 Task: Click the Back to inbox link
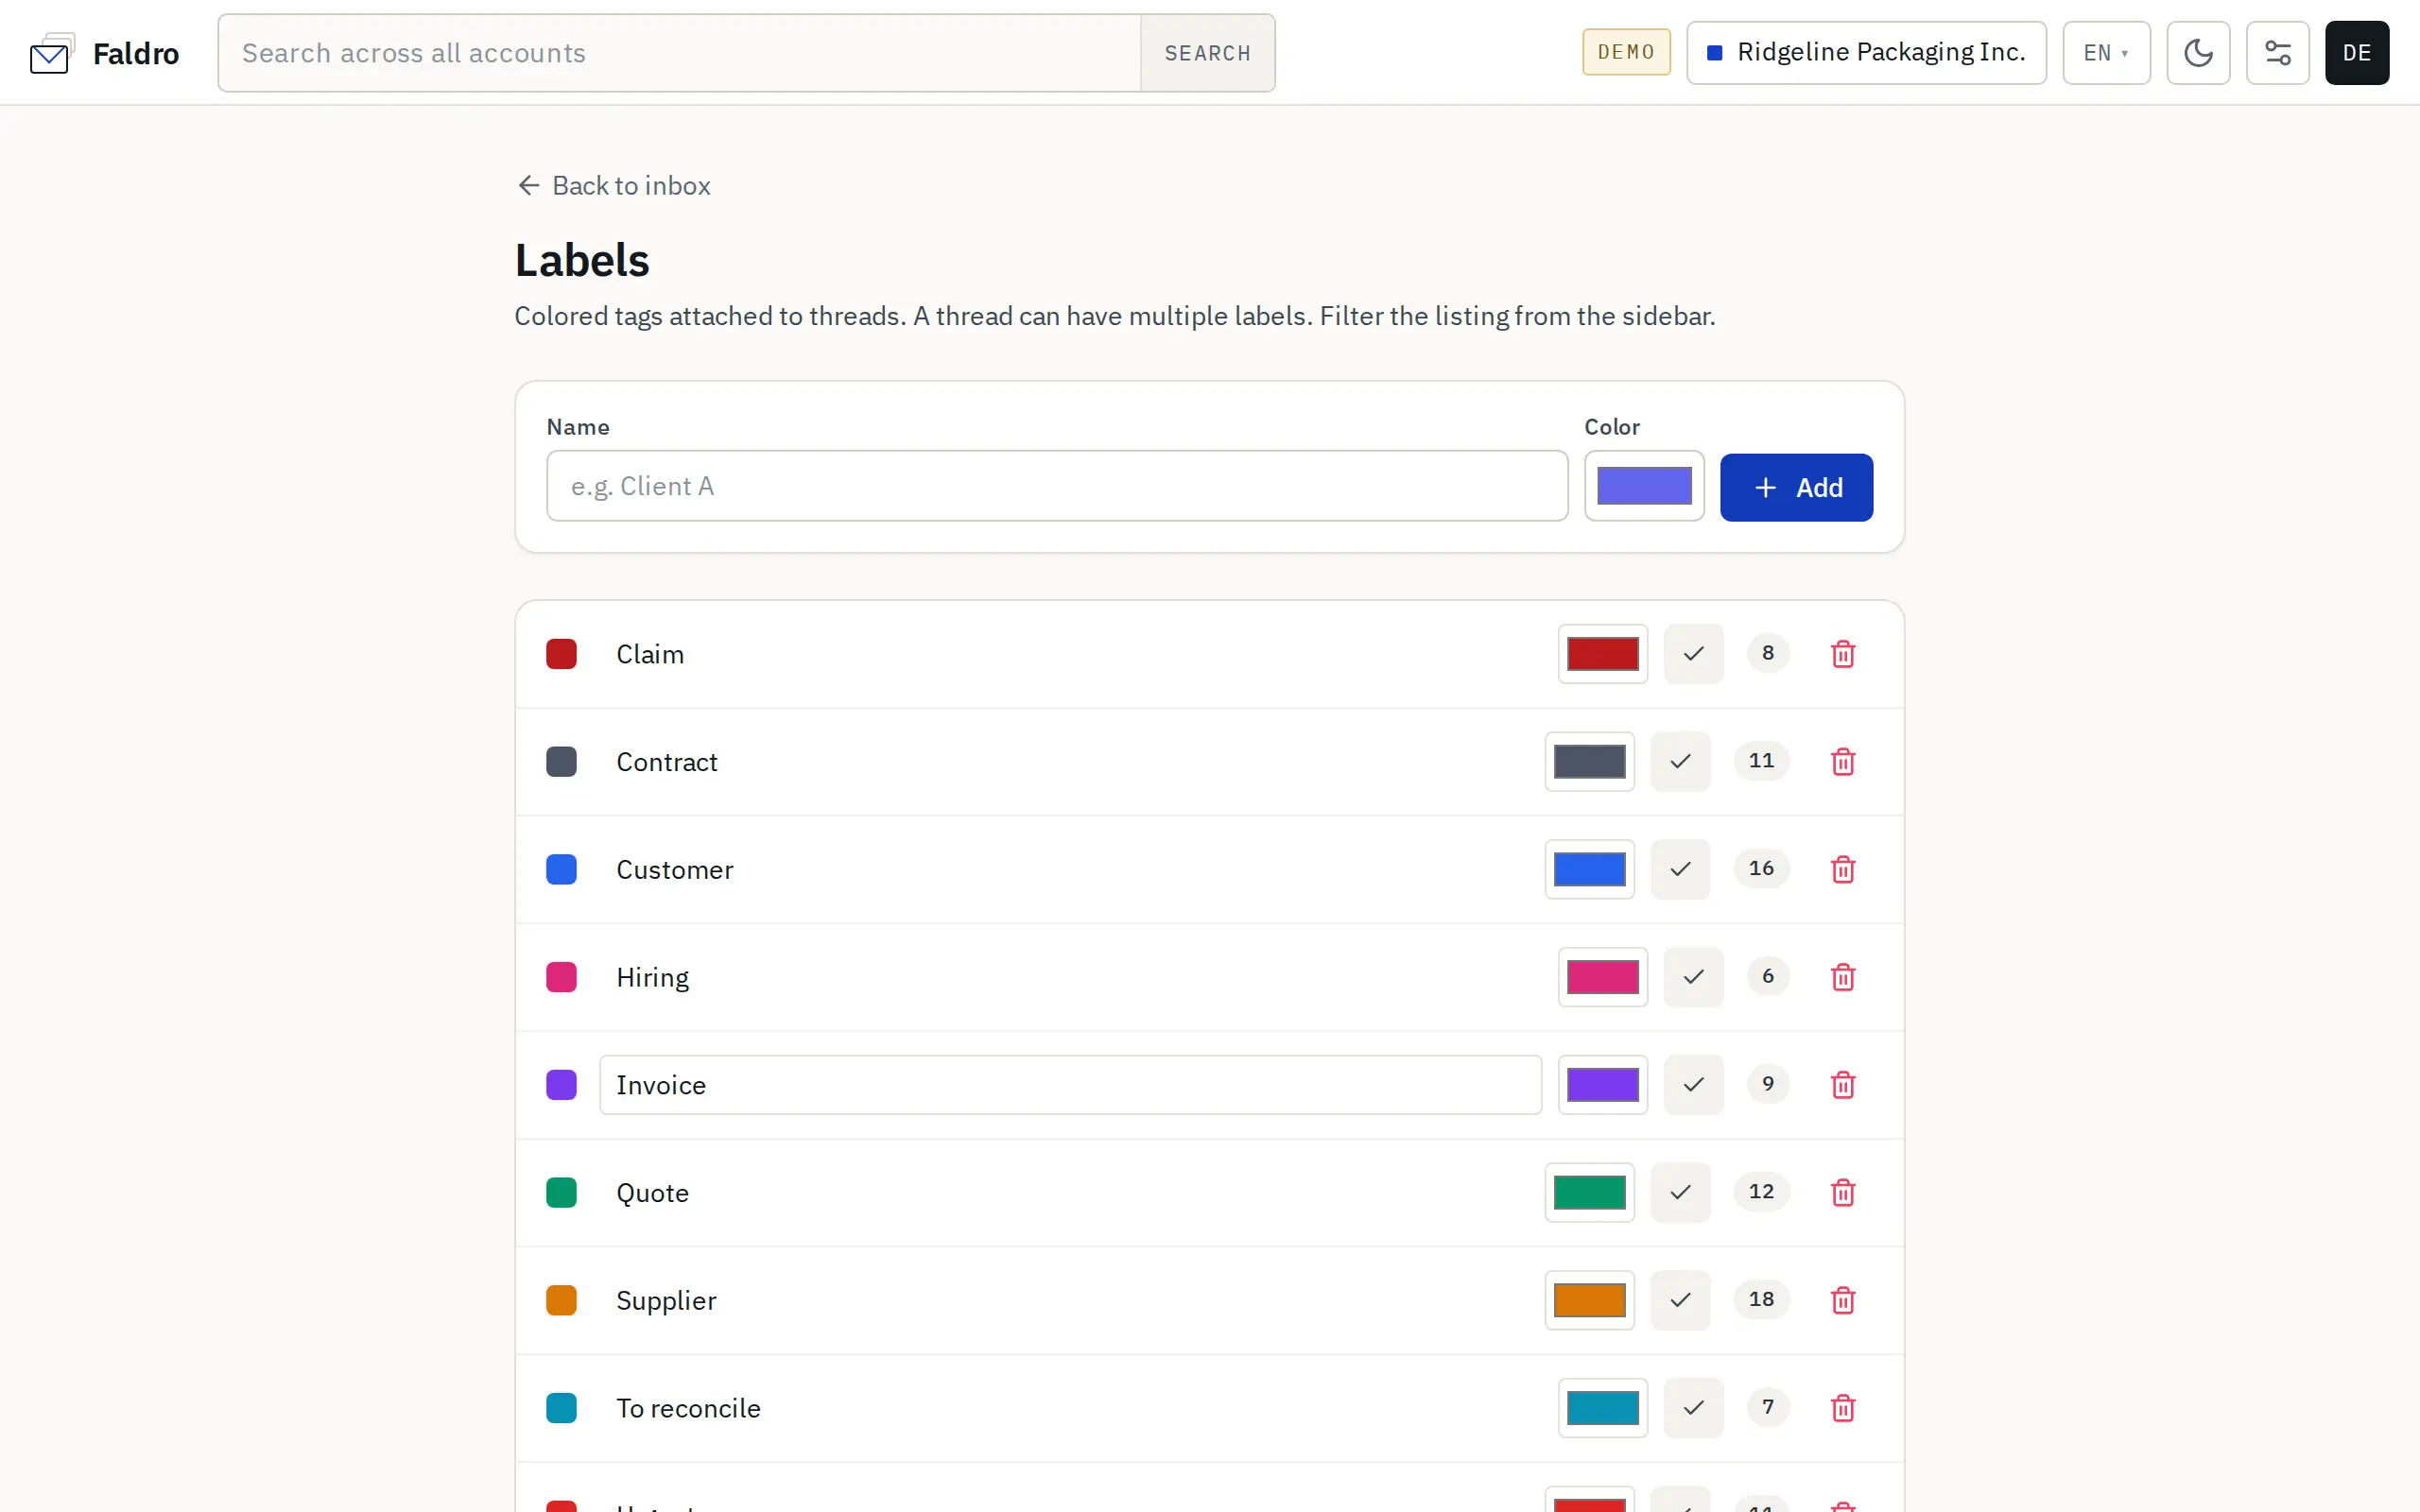coord(614,186)
